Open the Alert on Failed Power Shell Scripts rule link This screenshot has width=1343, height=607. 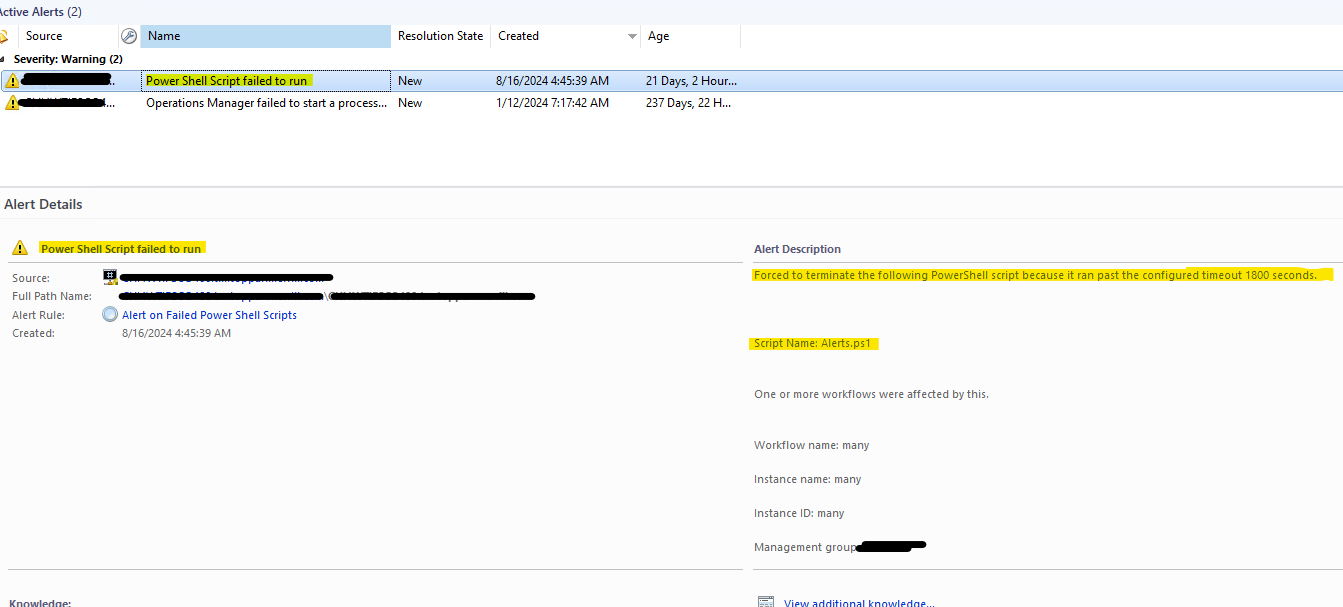tap(210, 314)
